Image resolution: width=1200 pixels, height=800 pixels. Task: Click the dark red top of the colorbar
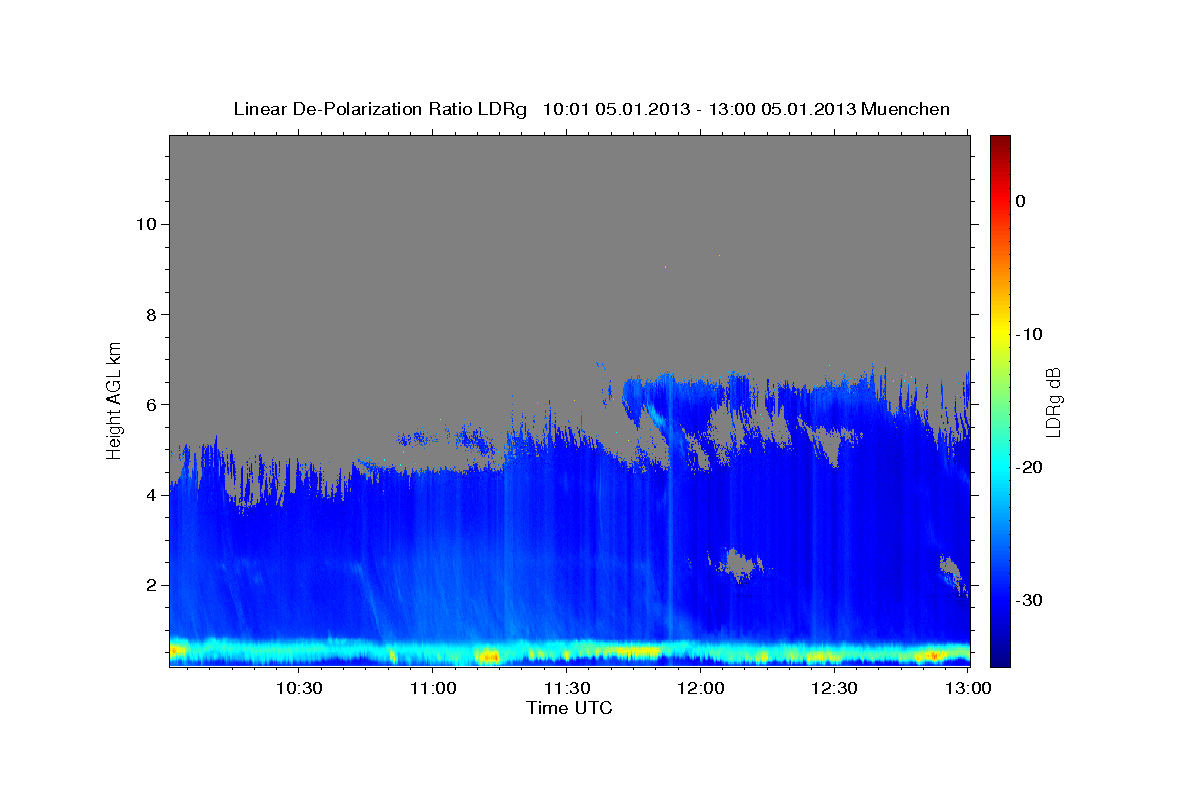[1000, 142]
